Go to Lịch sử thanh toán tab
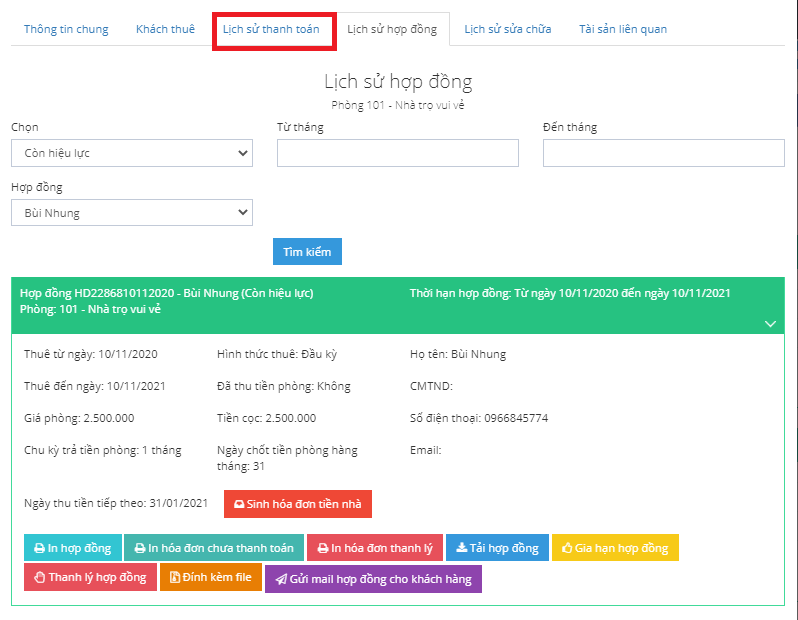This screenshot has width=798, height=620. tap(271, 29)
